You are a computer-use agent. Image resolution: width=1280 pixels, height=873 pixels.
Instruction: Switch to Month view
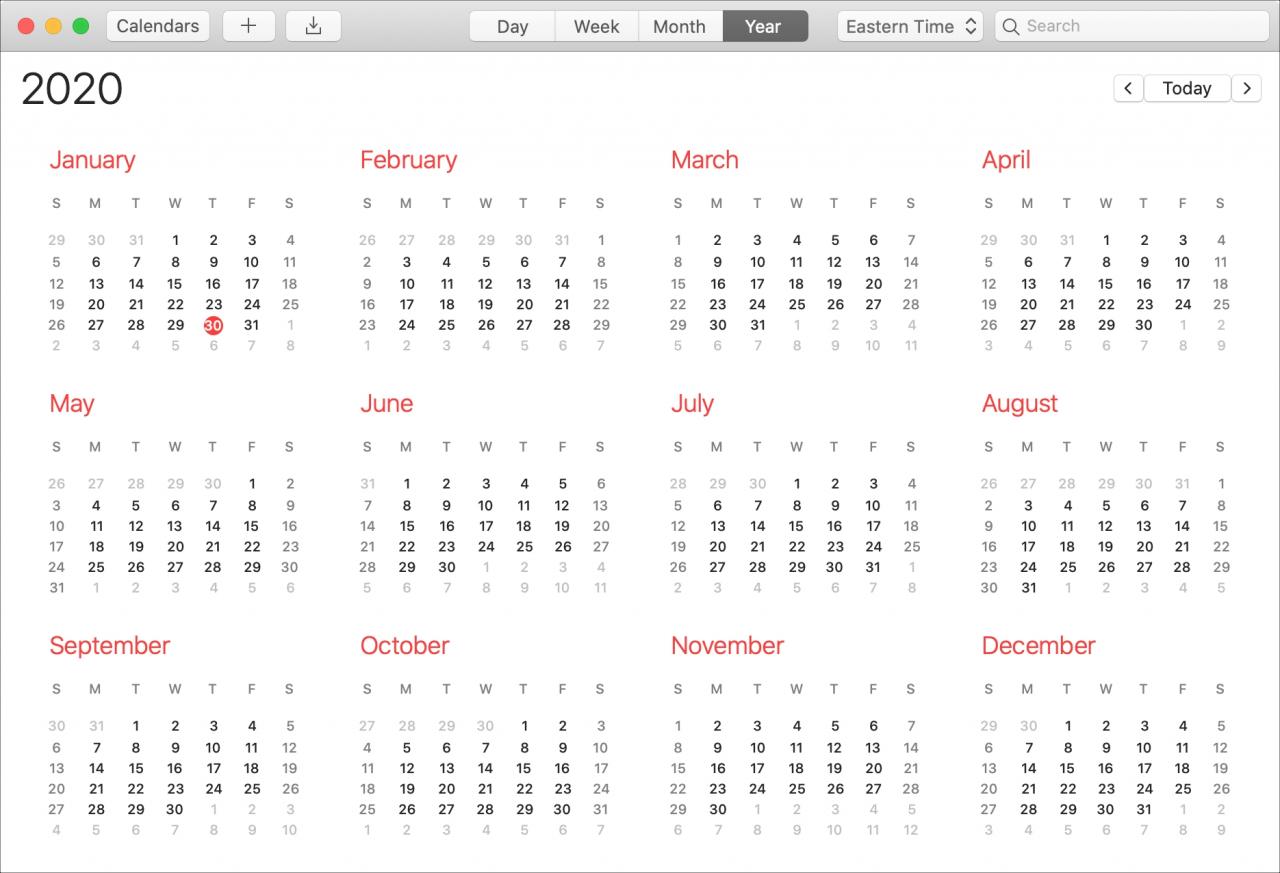coord(680,26)
